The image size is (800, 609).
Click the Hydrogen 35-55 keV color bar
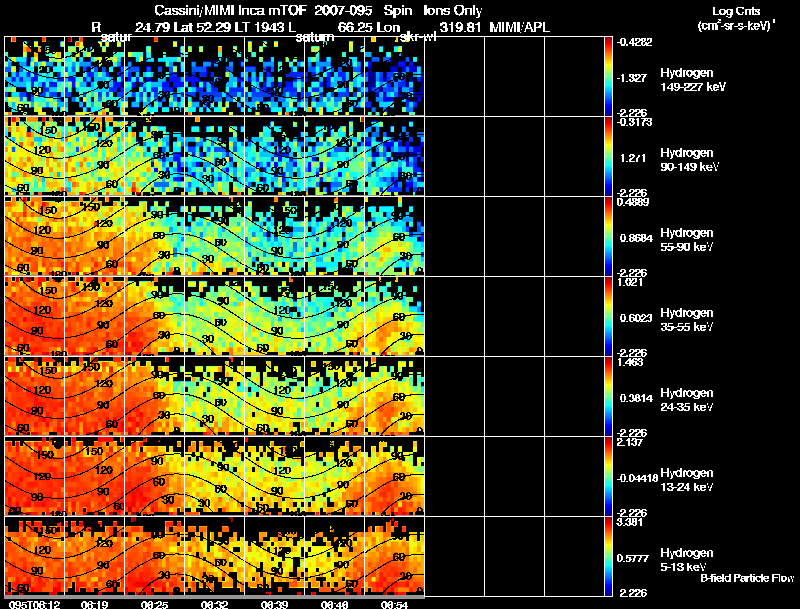pyautogui.click(x=608, y=316)
